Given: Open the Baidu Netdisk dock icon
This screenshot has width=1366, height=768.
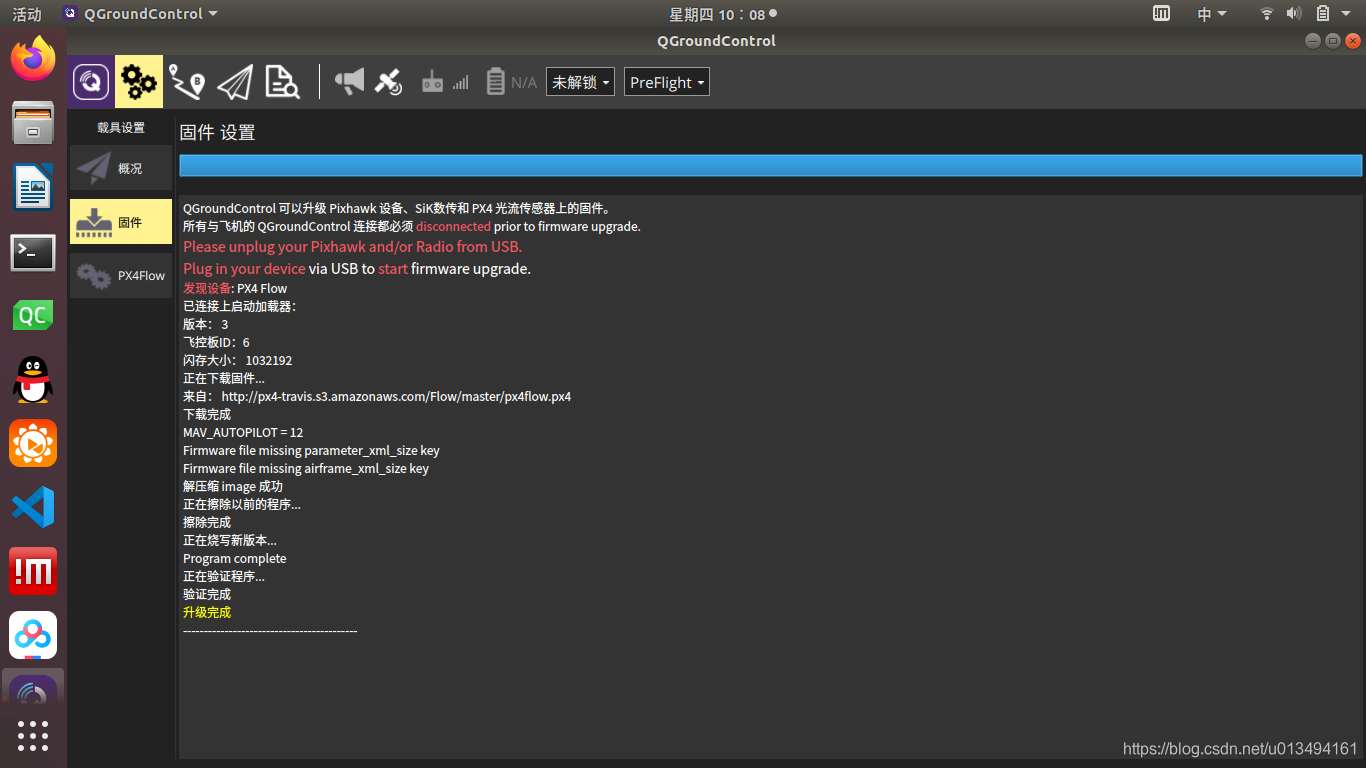Looking at the screenshot, I should 33,636.
